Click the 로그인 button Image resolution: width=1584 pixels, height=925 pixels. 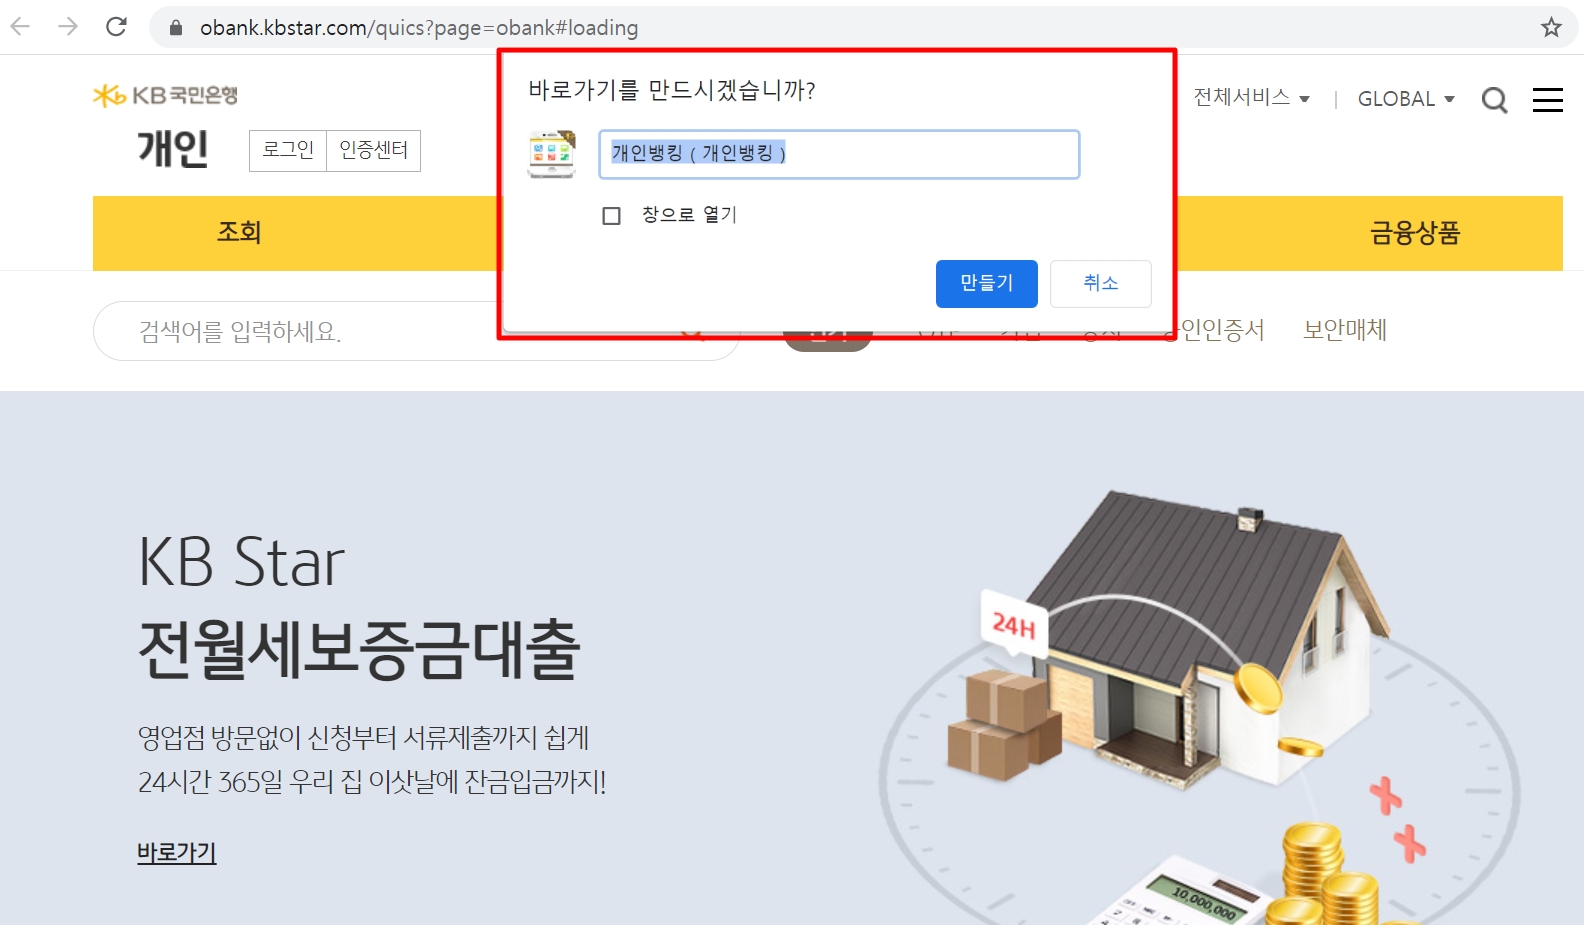(x=288, y=150)
